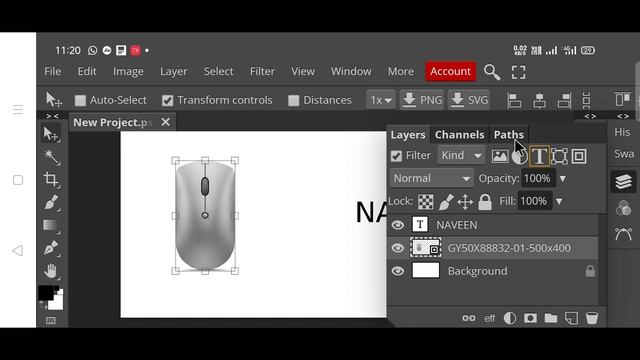
Task: Select the Brush tool
Action: pos(51,202)
